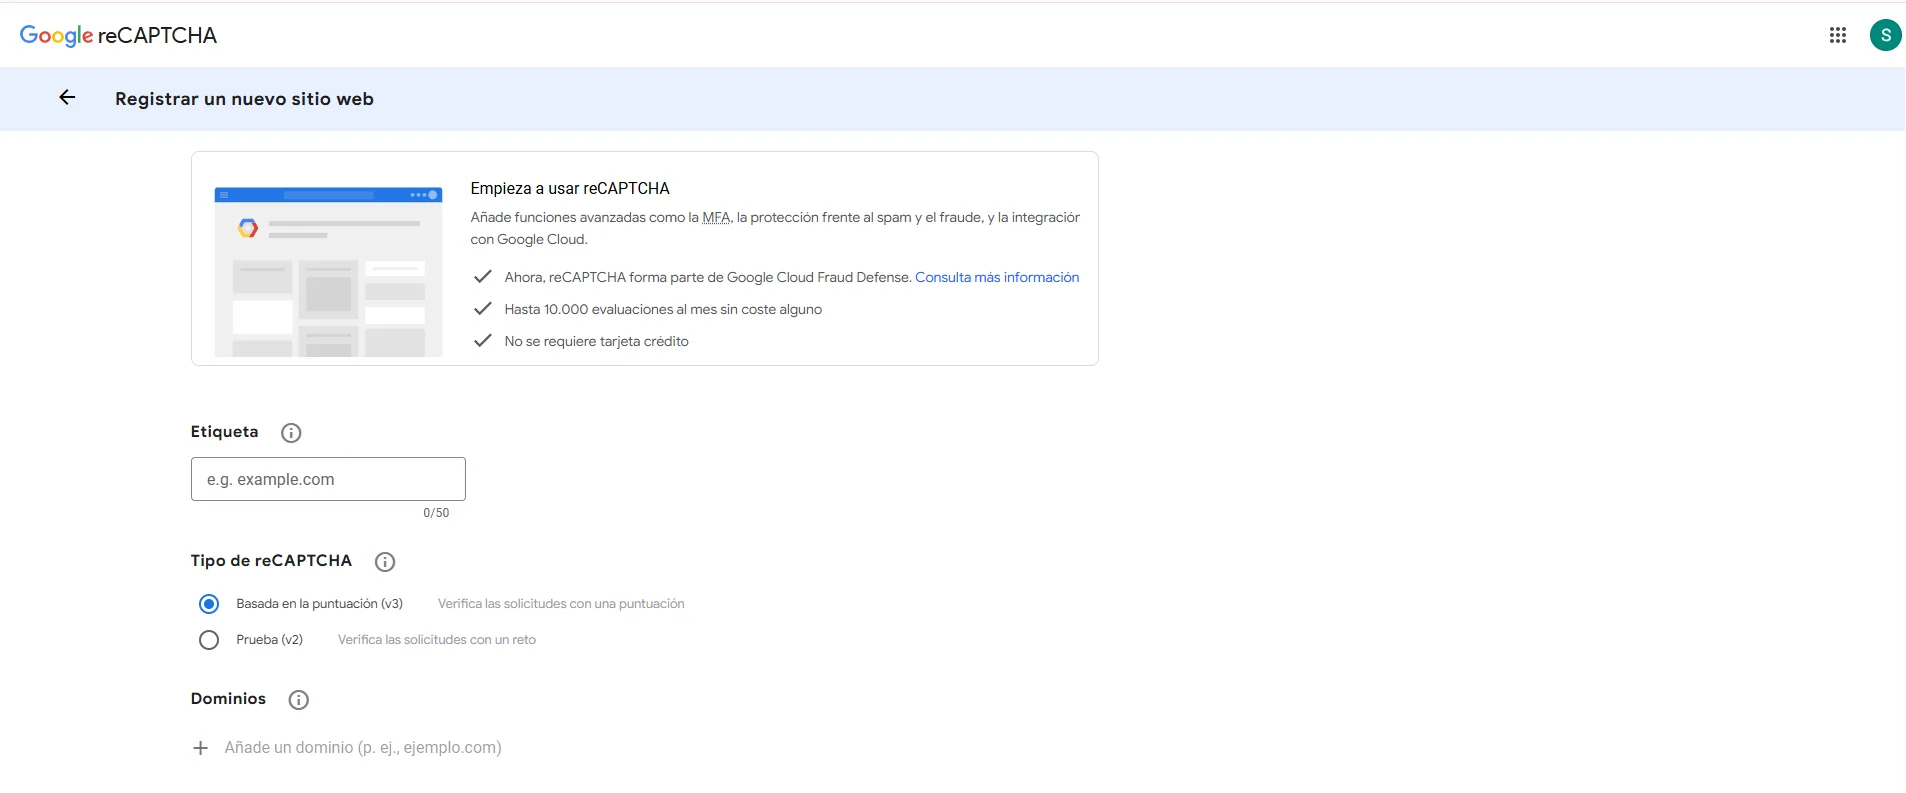The image size is (1906, 793).
Task: Select Basada en la puntuación (v3) radio
Action: click(x=209, y=604)
